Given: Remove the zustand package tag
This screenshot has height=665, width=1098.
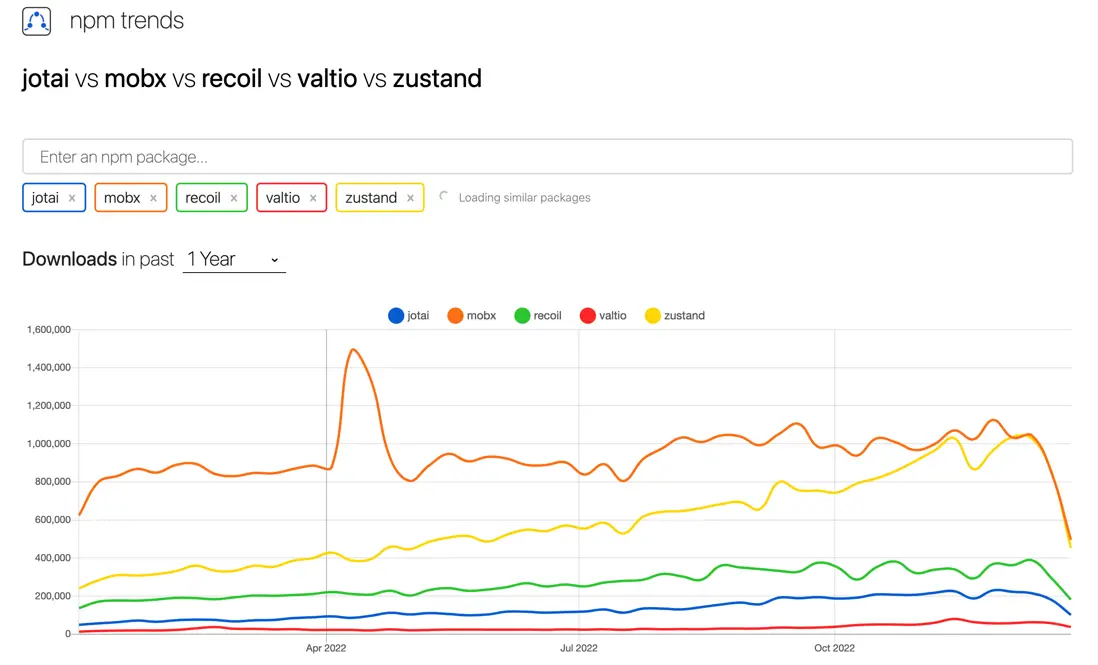Looking at the screenshot, I should pyautogui.click(x=410, y=198).
